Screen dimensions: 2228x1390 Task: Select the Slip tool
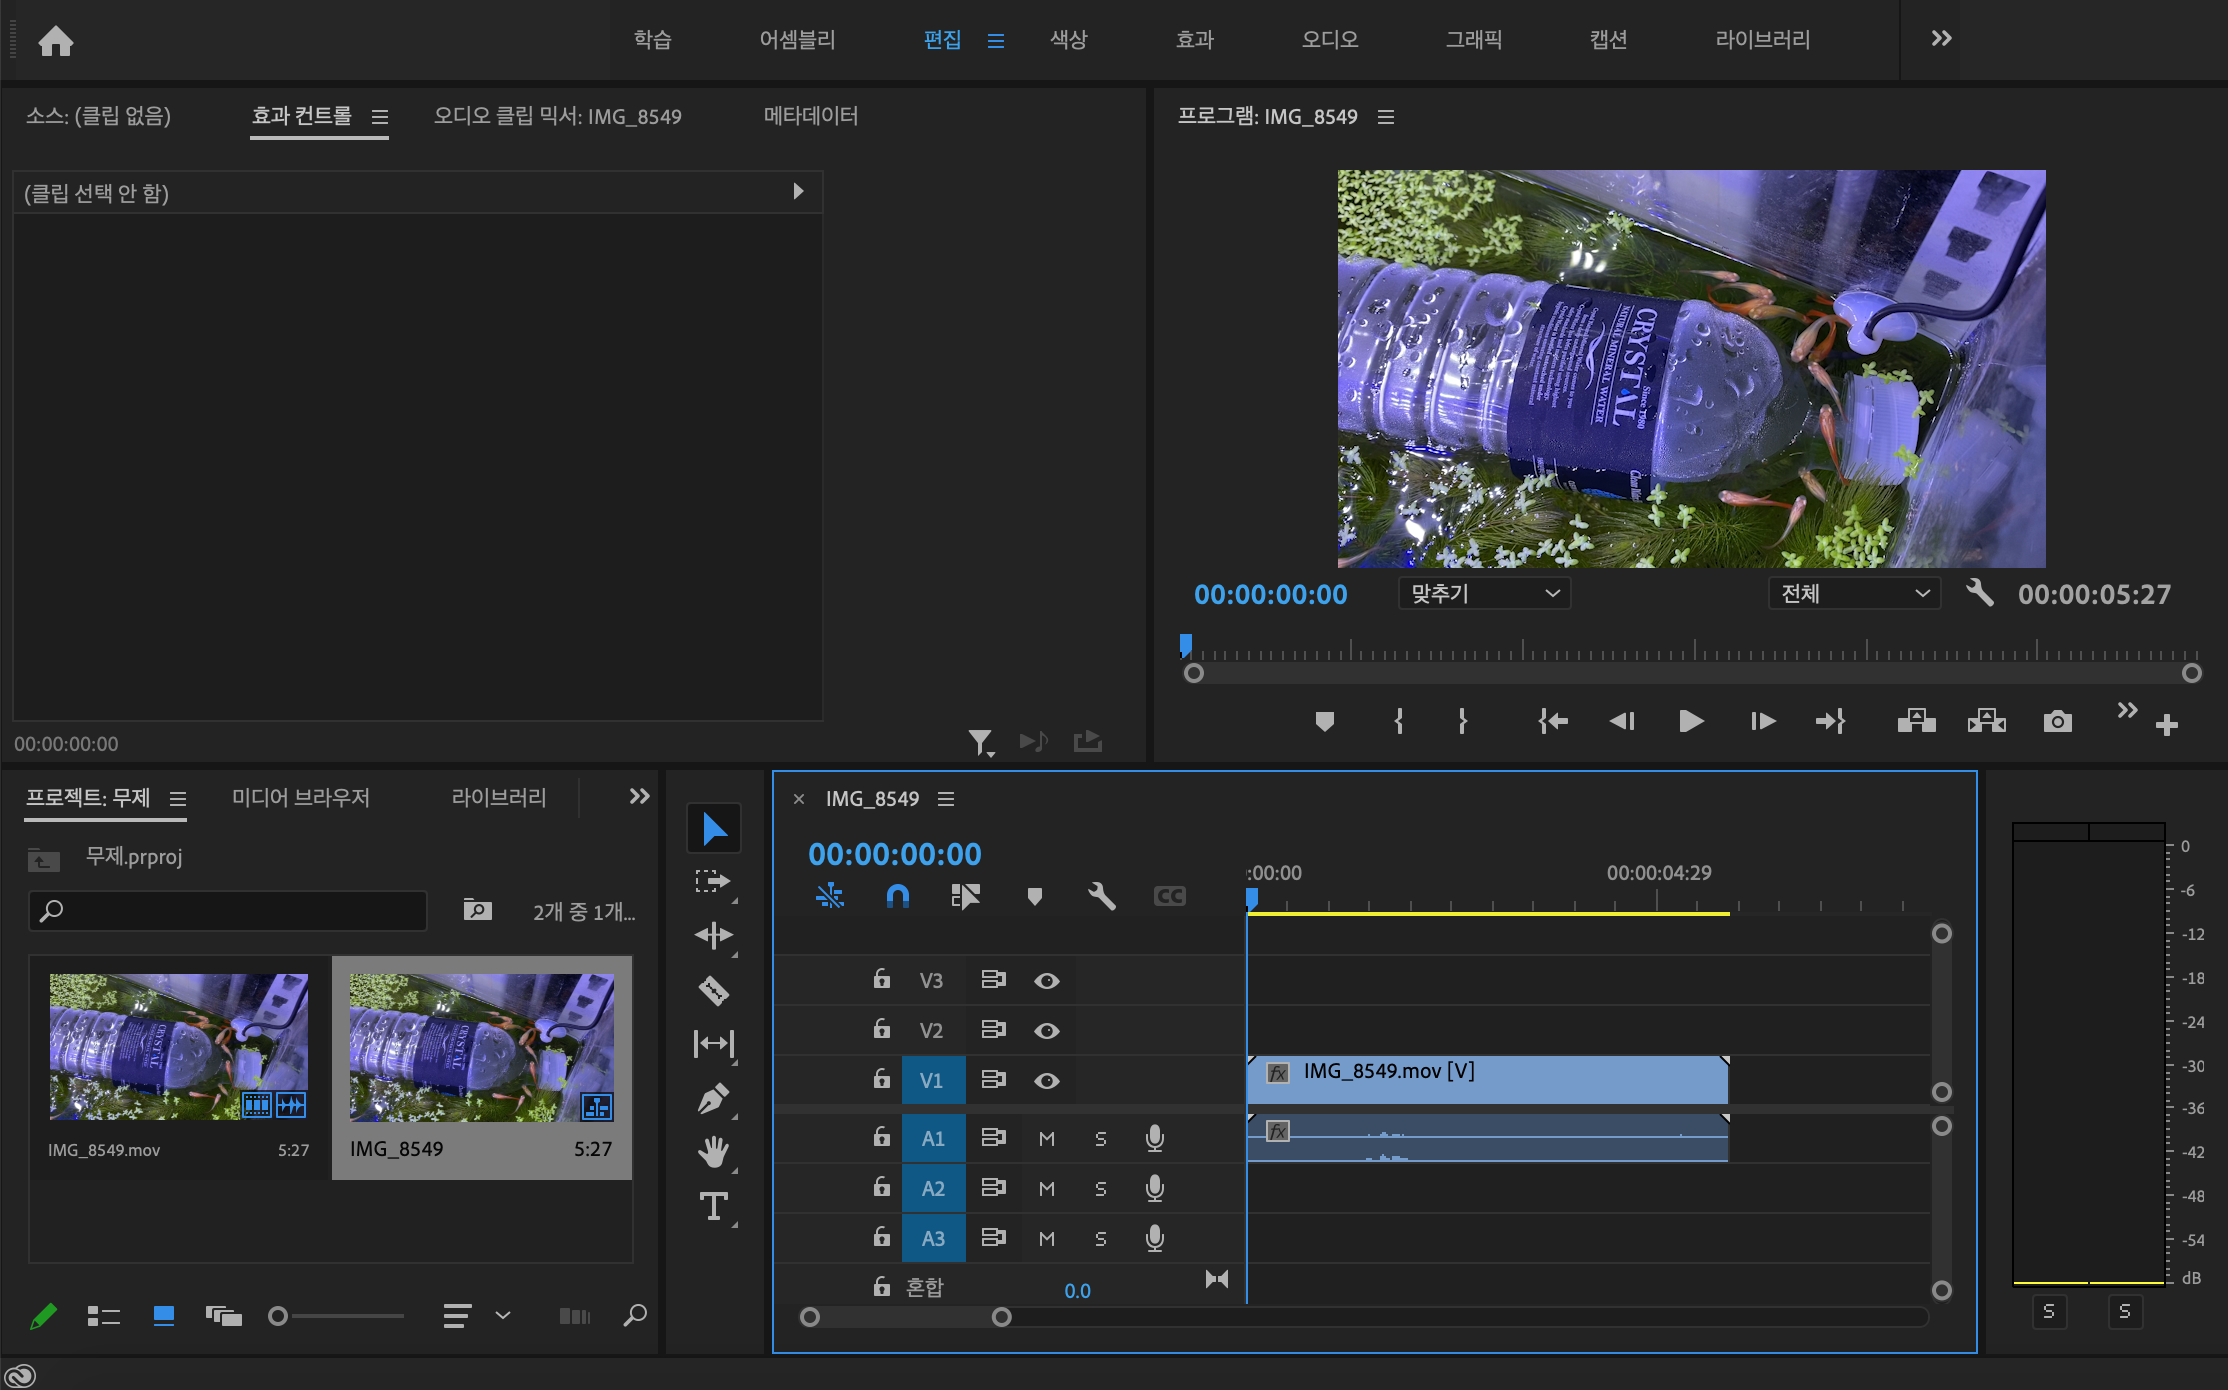coord(714,1044)
